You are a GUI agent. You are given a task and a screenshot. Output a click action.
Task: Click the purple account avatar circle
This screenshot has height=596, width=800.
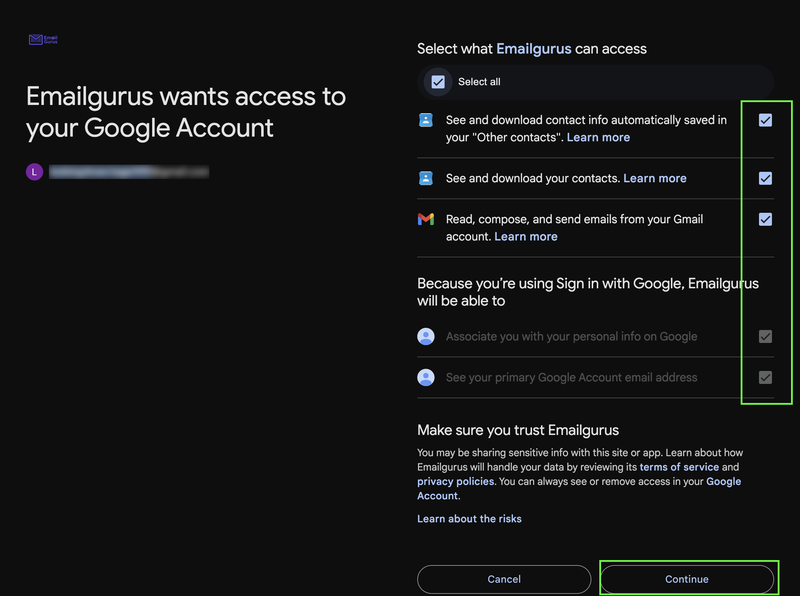pyautogui.click(x=35, y=172)
